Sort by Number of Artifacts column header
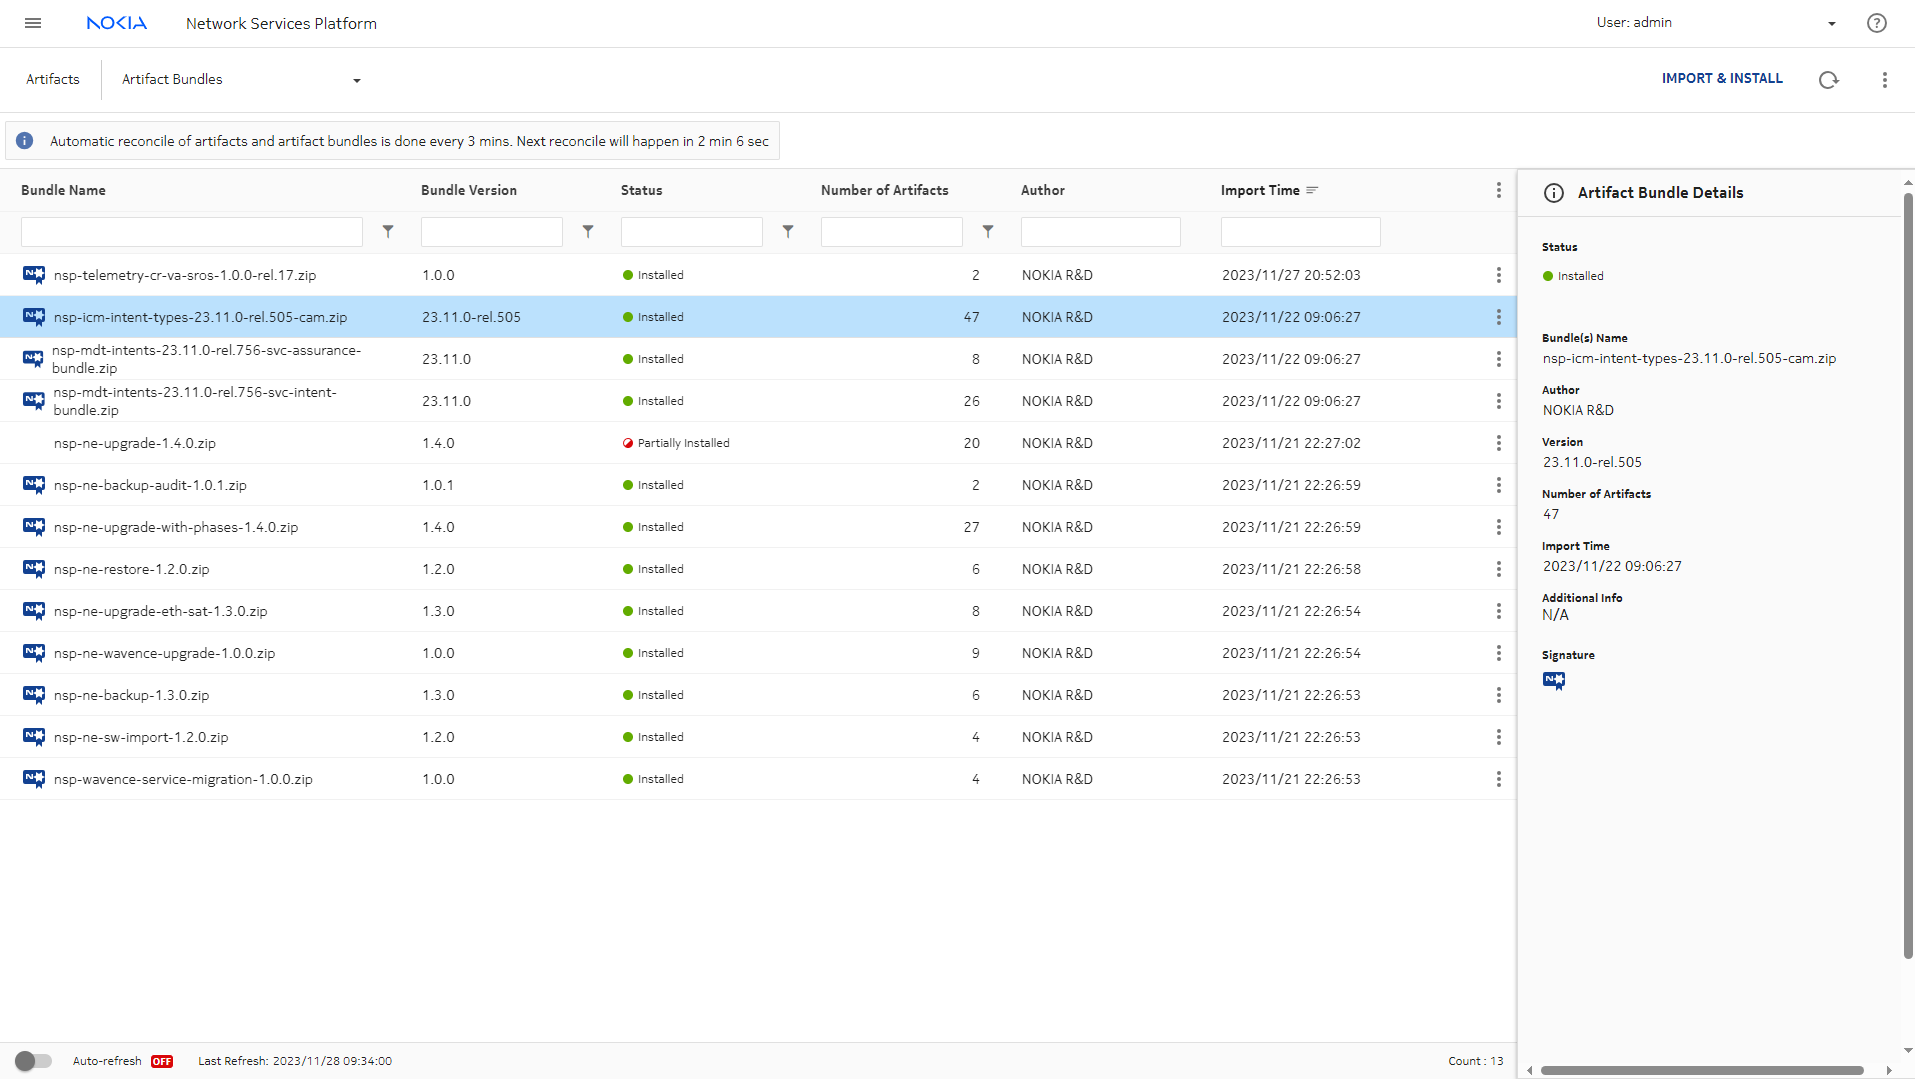This screenshot has width=1915, height=1079. 885,190
